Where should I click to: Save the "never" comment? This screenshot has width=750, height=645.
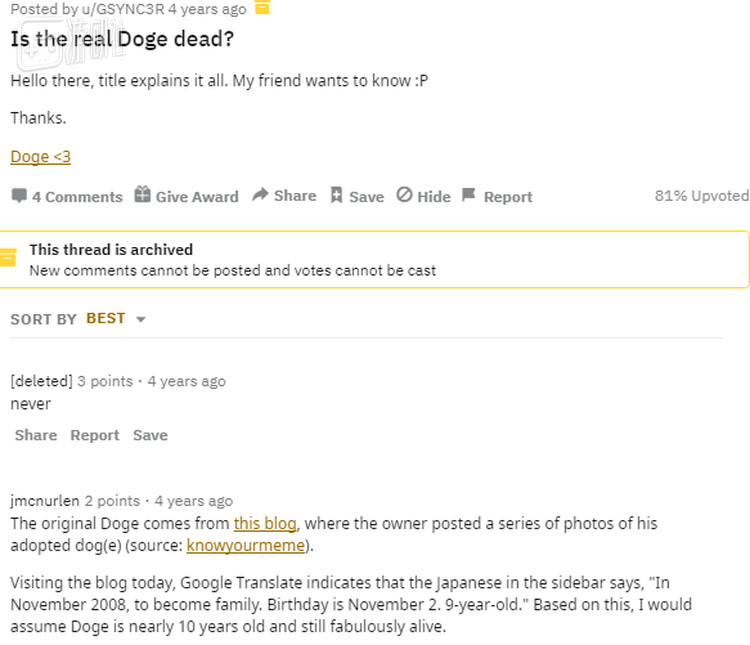click(150, 435)
